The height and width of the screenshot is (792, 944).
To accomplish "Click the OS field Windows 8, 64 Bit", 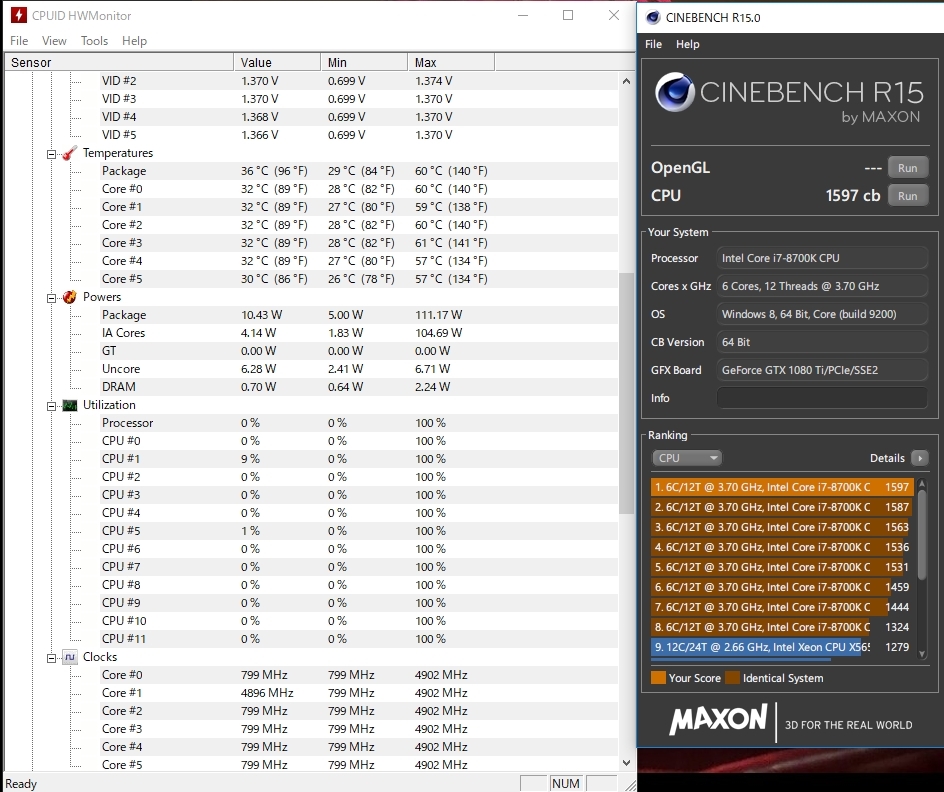I will tap(822, 314).
